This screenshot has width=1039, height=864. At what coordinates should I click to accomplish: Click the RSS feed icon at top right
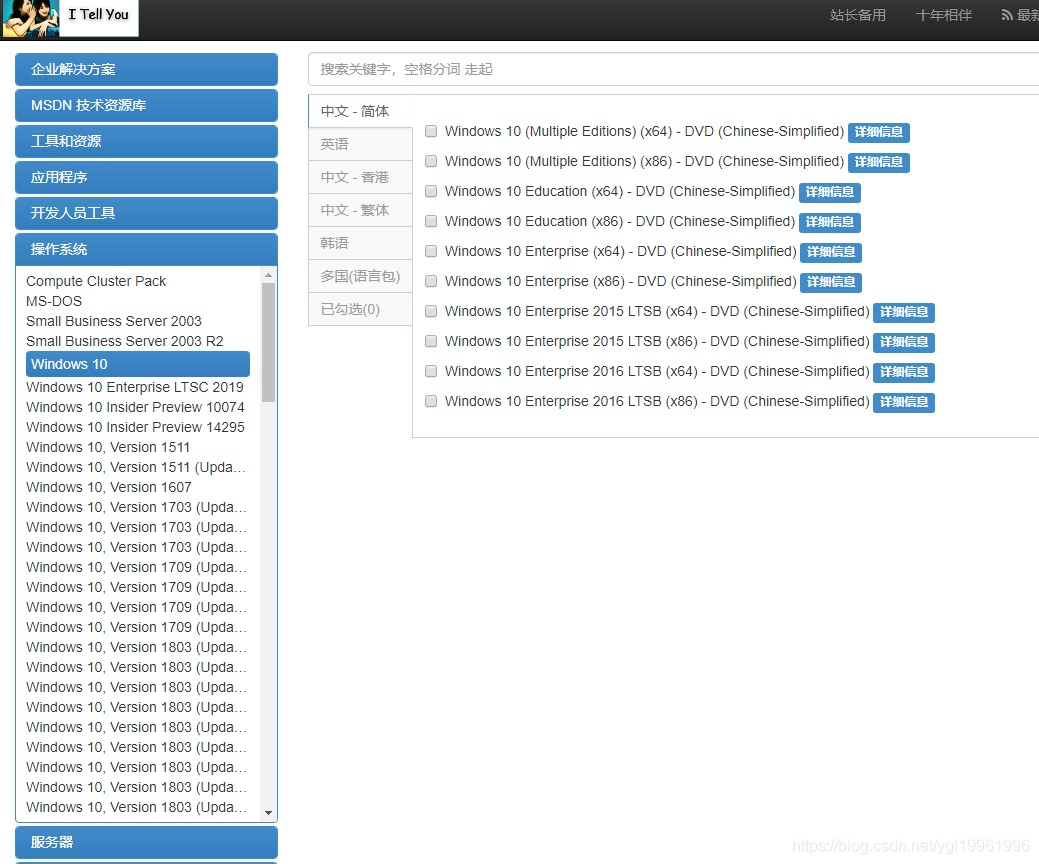(x=1007, y=14)
